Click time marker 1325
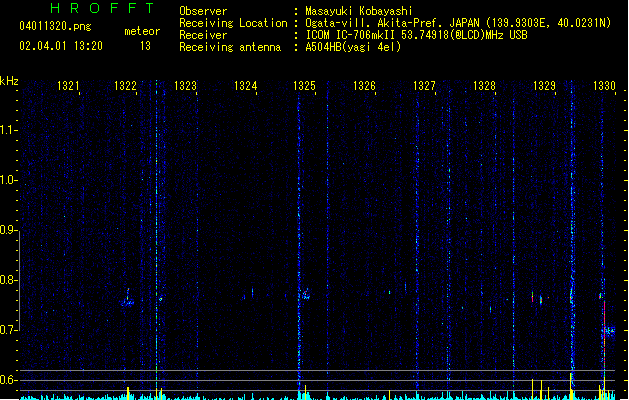 tap(304, 86)
